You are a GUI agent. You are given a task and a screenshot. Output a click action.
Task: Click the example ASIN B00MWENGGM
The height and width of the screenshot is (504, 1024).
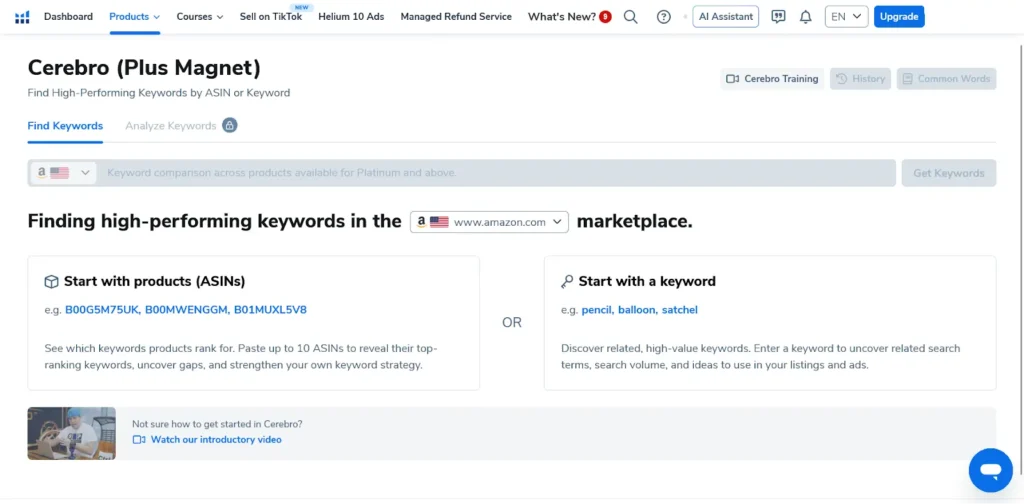187,310
